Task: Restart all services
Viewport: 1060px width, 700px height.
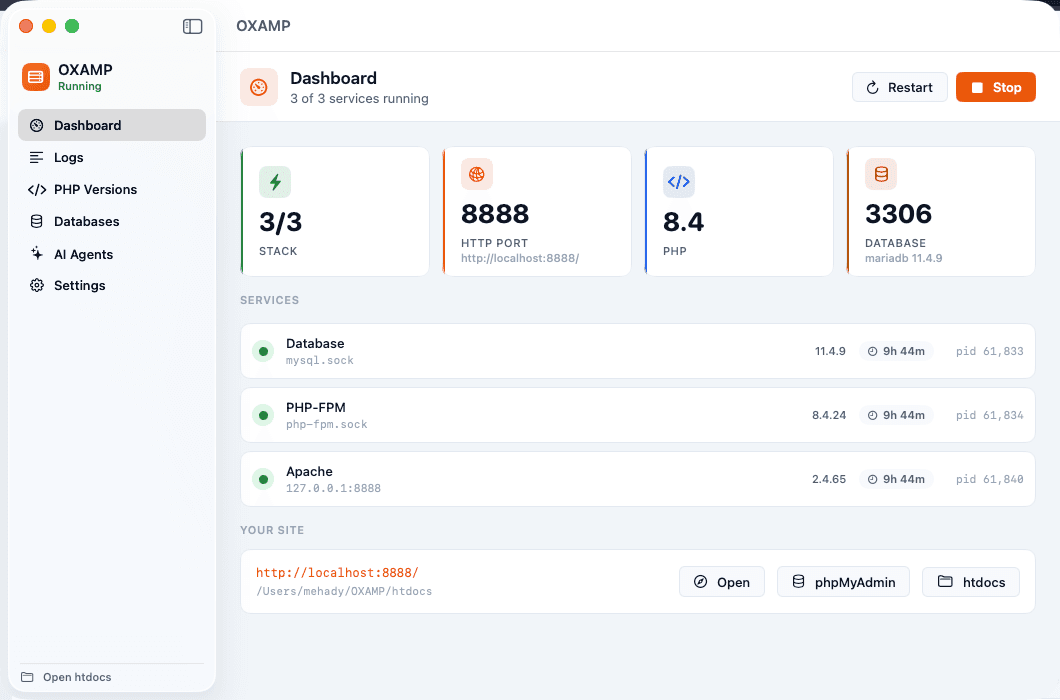Action: point(900,87)
